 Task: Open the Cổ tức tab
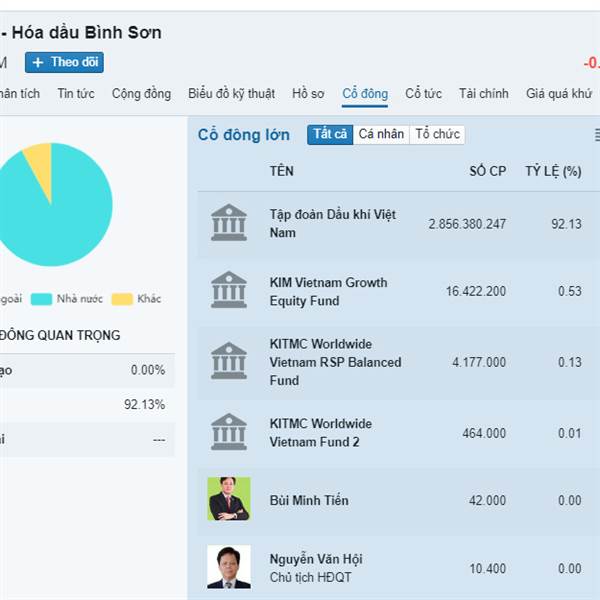423,94
